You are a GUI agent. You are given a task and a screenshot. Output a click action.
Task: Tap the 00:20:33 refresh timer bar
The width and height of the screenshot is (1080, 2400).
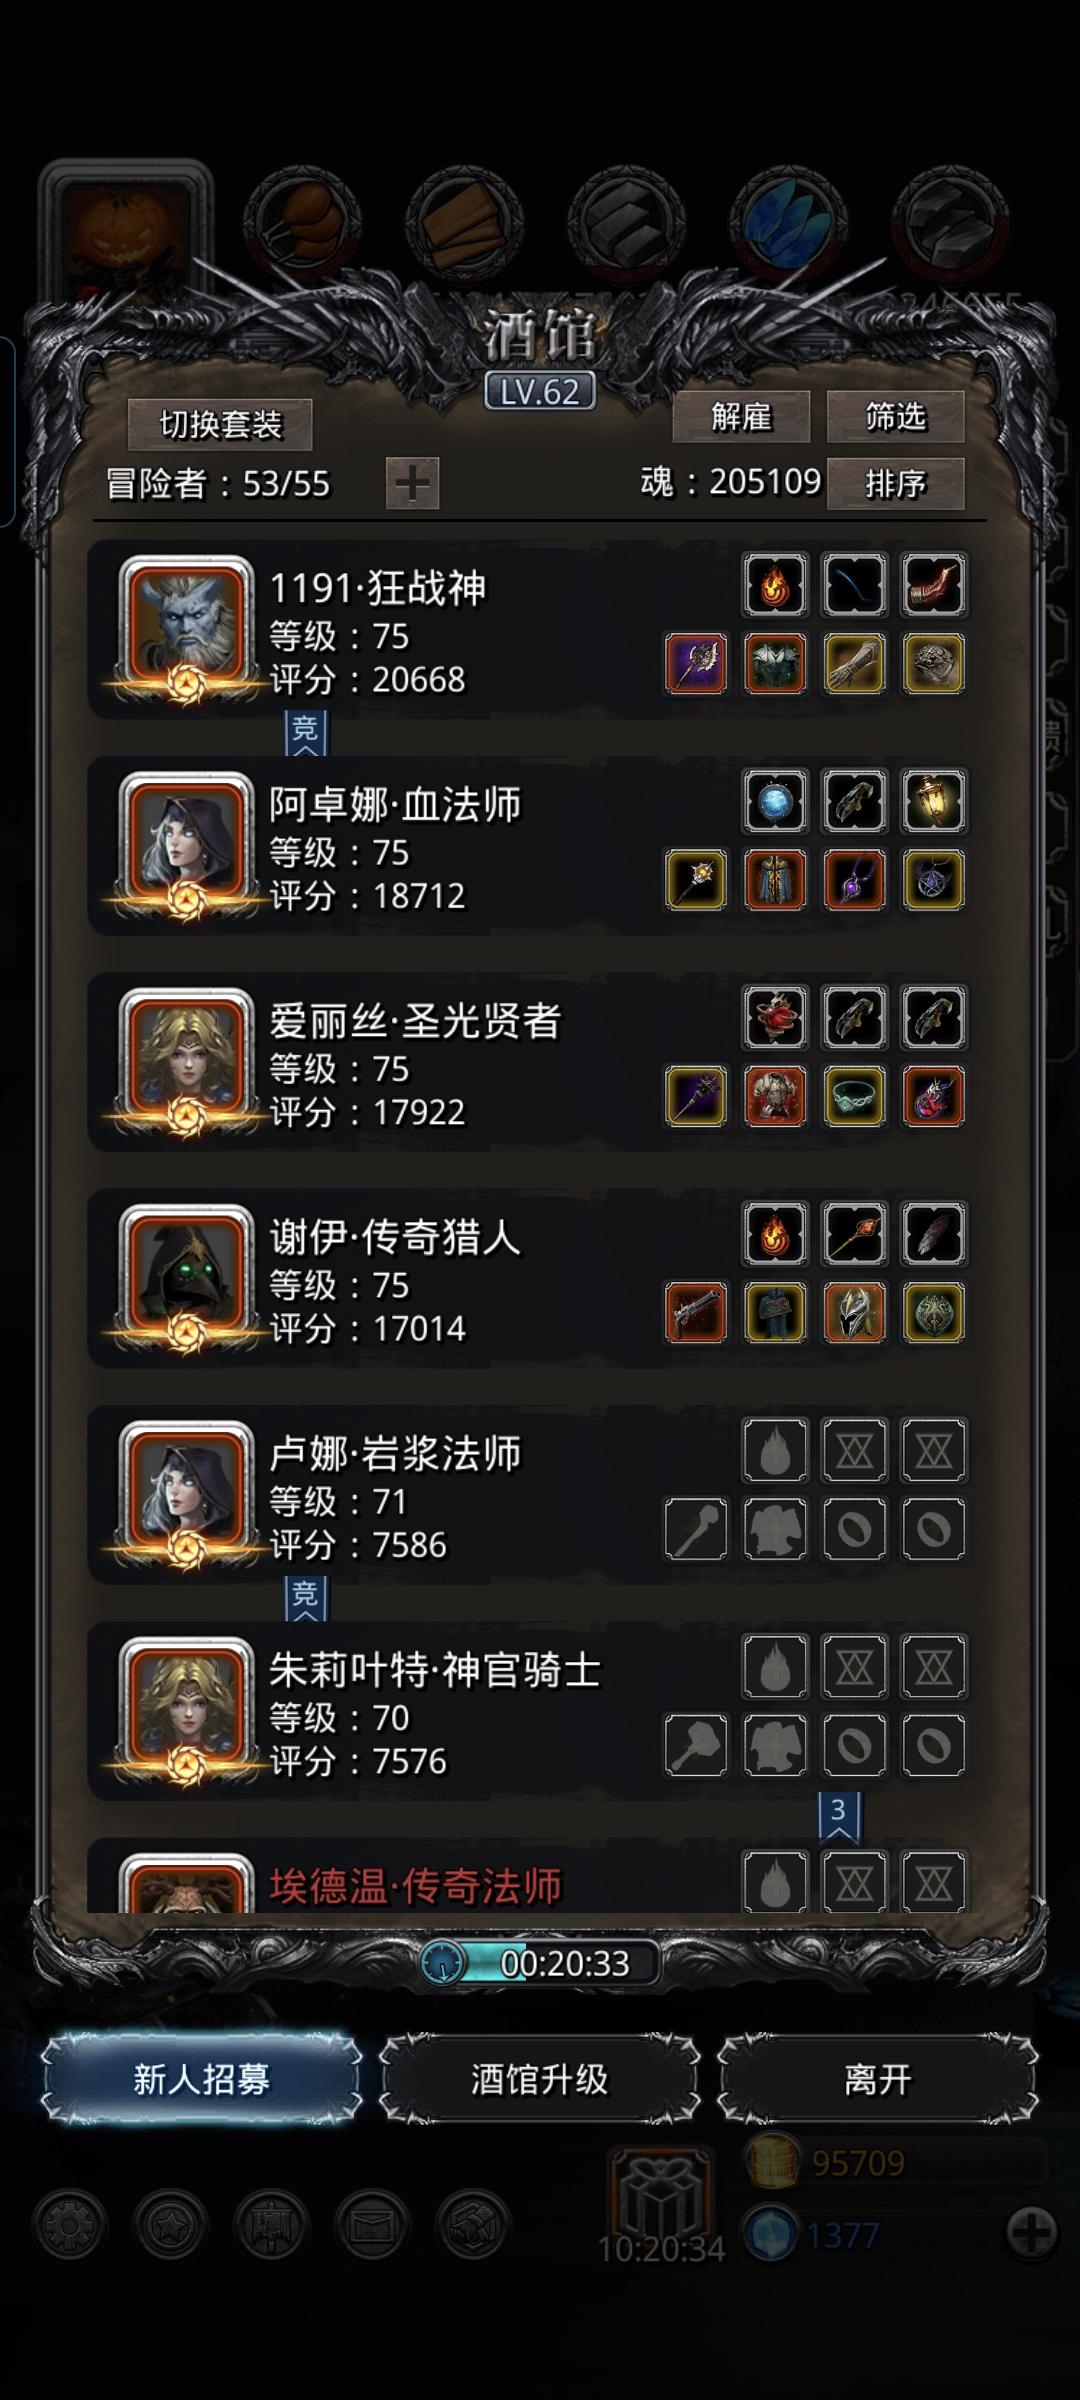540,1963
